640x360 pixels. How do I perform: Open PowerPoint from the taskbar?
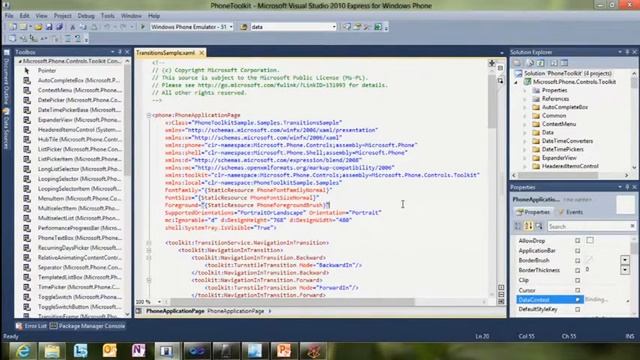point(284,351)
